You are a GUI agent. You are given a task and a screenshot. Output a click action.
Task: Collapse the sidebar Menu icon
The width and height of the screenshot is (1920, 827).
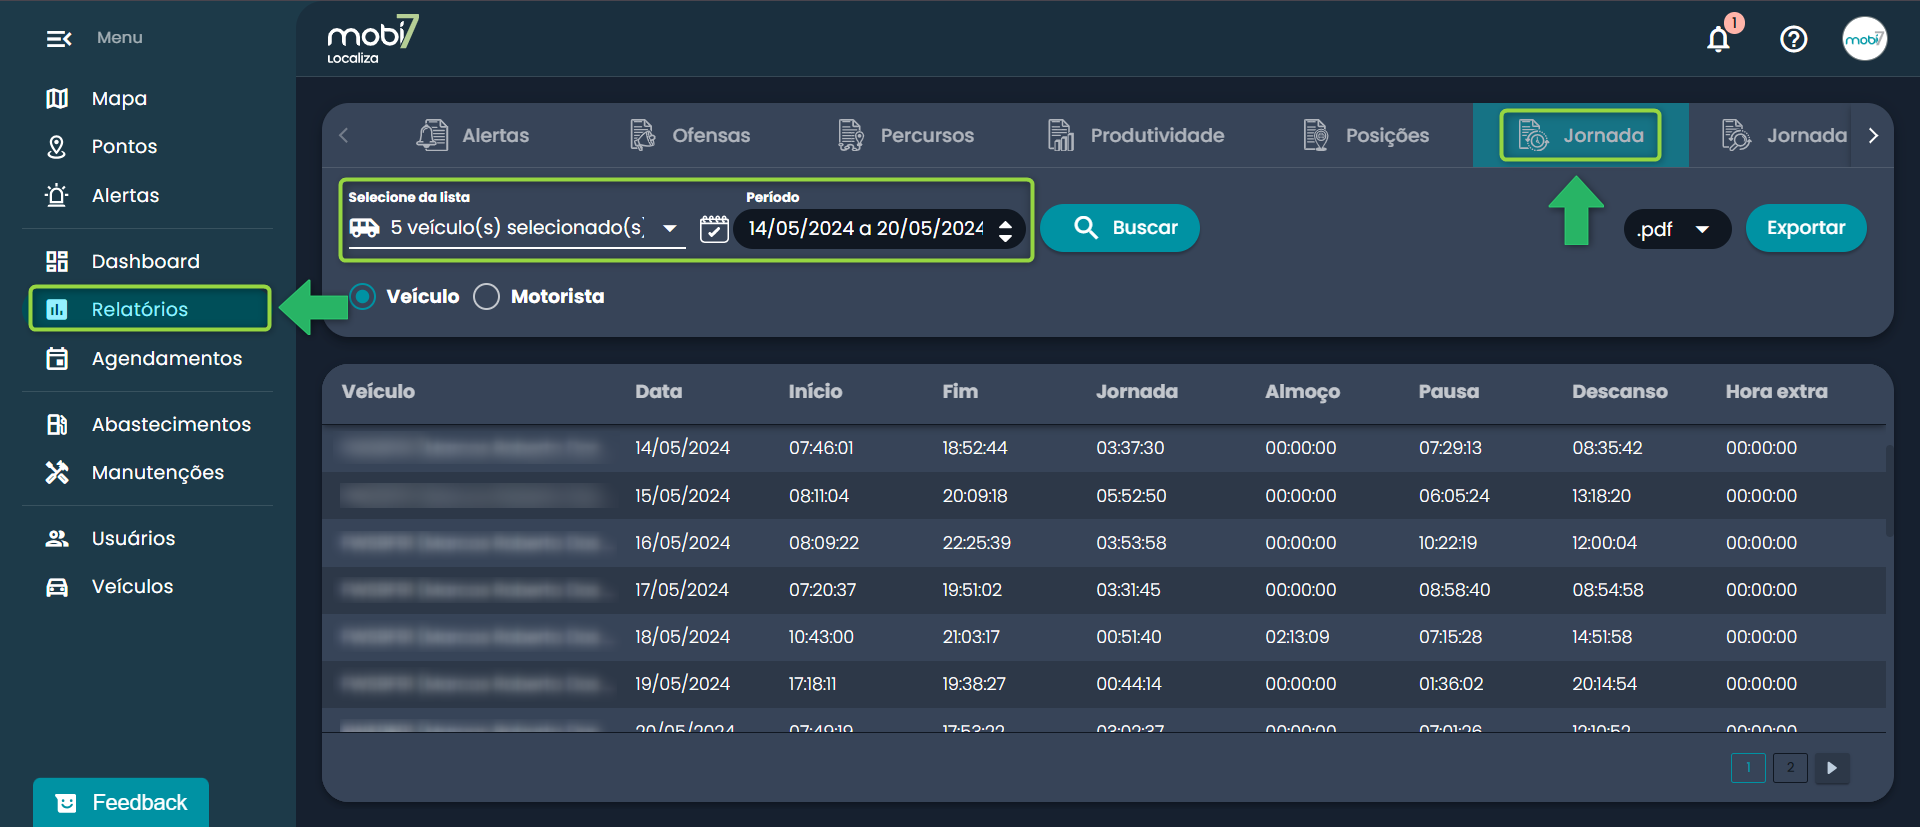click(x=59, y=39)
